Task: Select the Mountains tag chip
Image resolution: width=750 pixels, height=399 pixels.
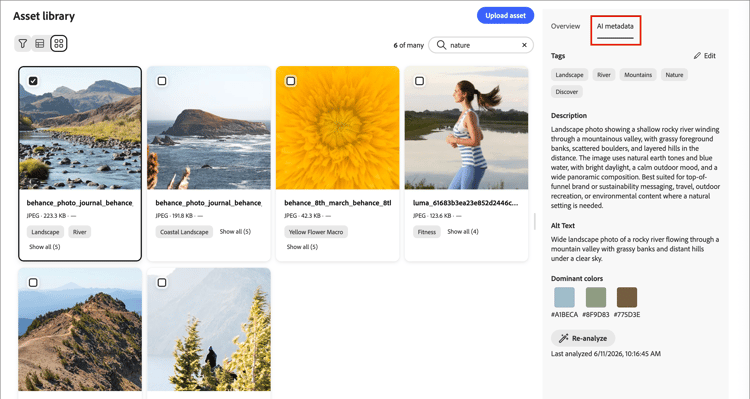Action: click(638, 75)
